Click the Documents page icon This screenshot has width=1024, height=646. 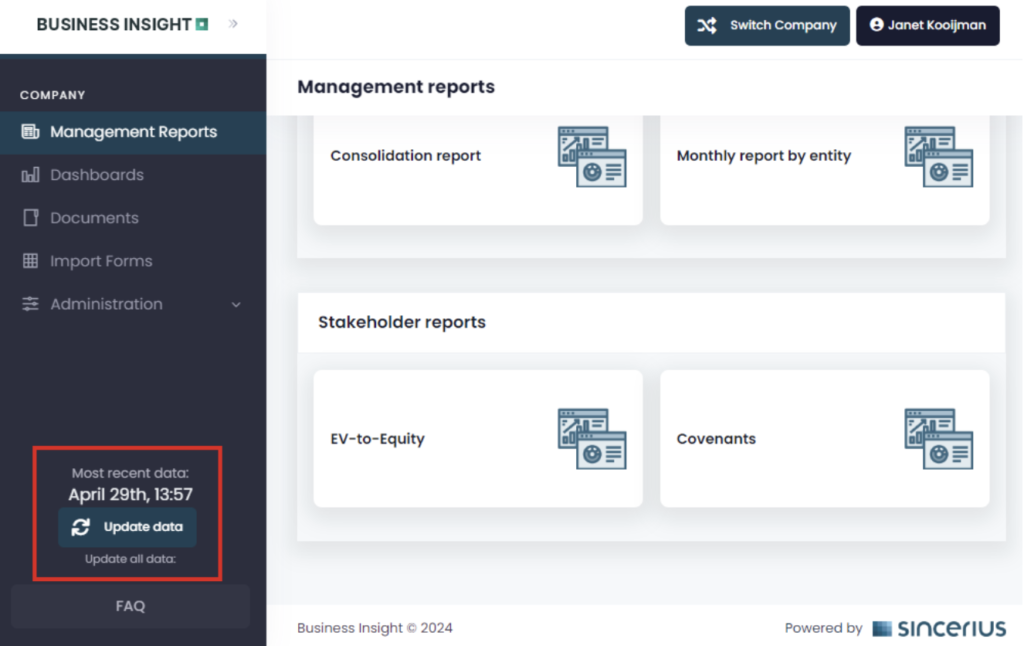[x=30, y=218]
